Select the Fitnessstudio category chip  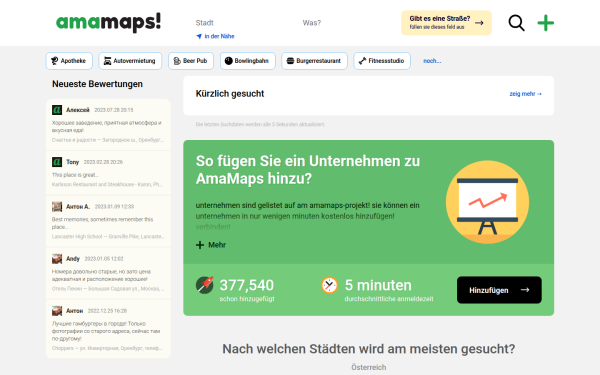click(x=382, y=61)
